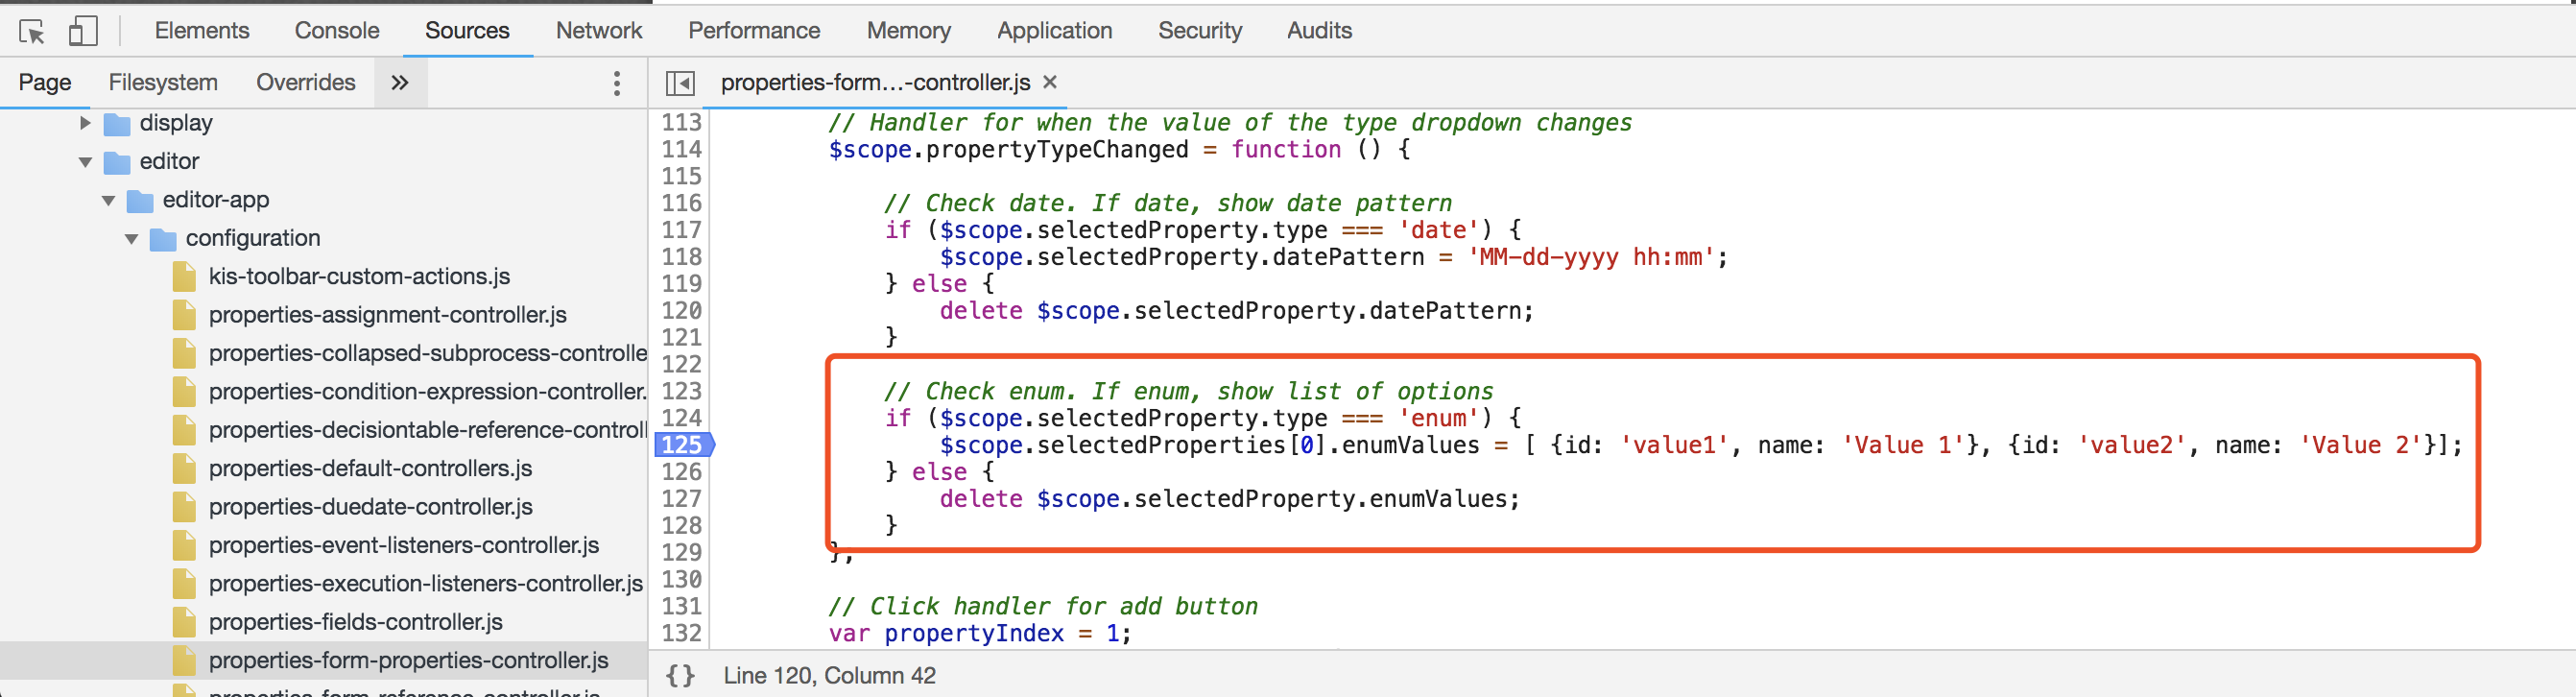Open properties-condition-expression-controller file
Image resolution: width=2576 pixels, height=697 pixels.
point(428,391)
